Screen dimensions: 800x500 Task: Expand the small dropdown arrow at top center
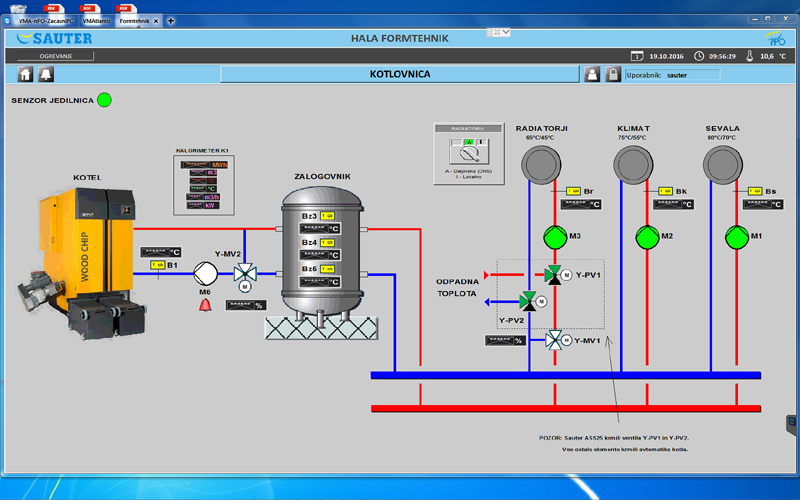506,32
